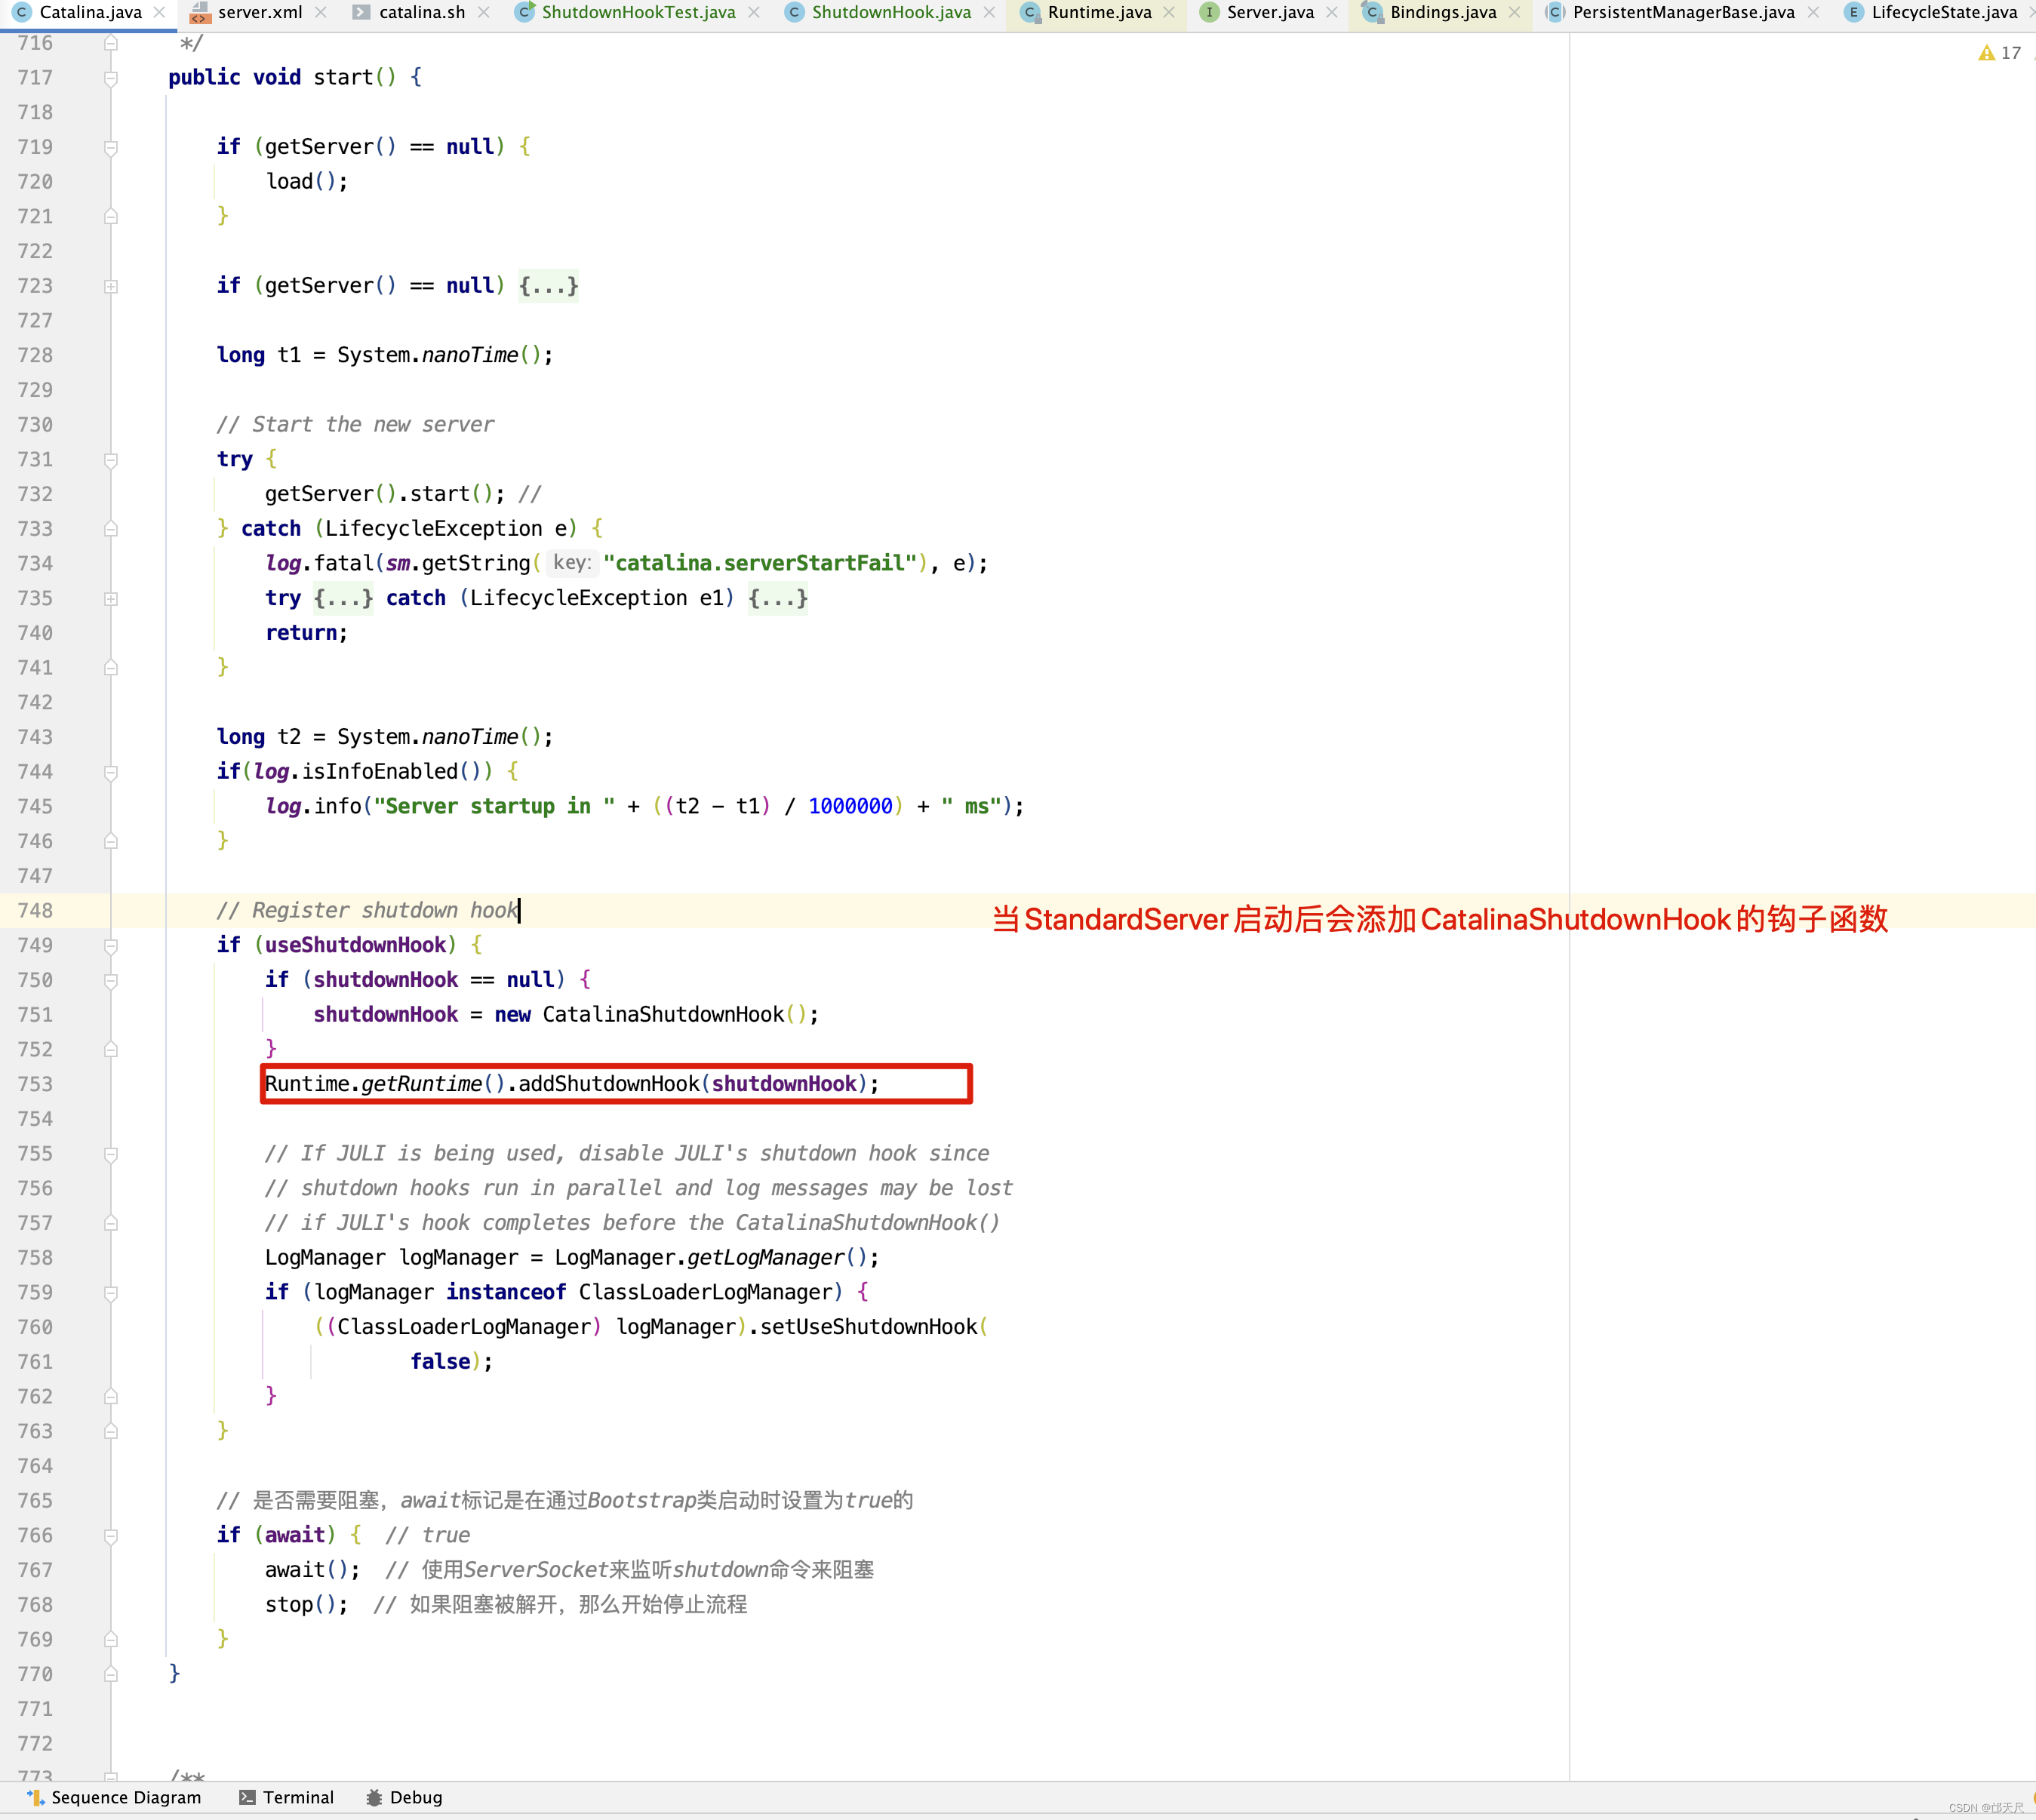Click the addShutdownHook method call

click(x=608, y=1084)
